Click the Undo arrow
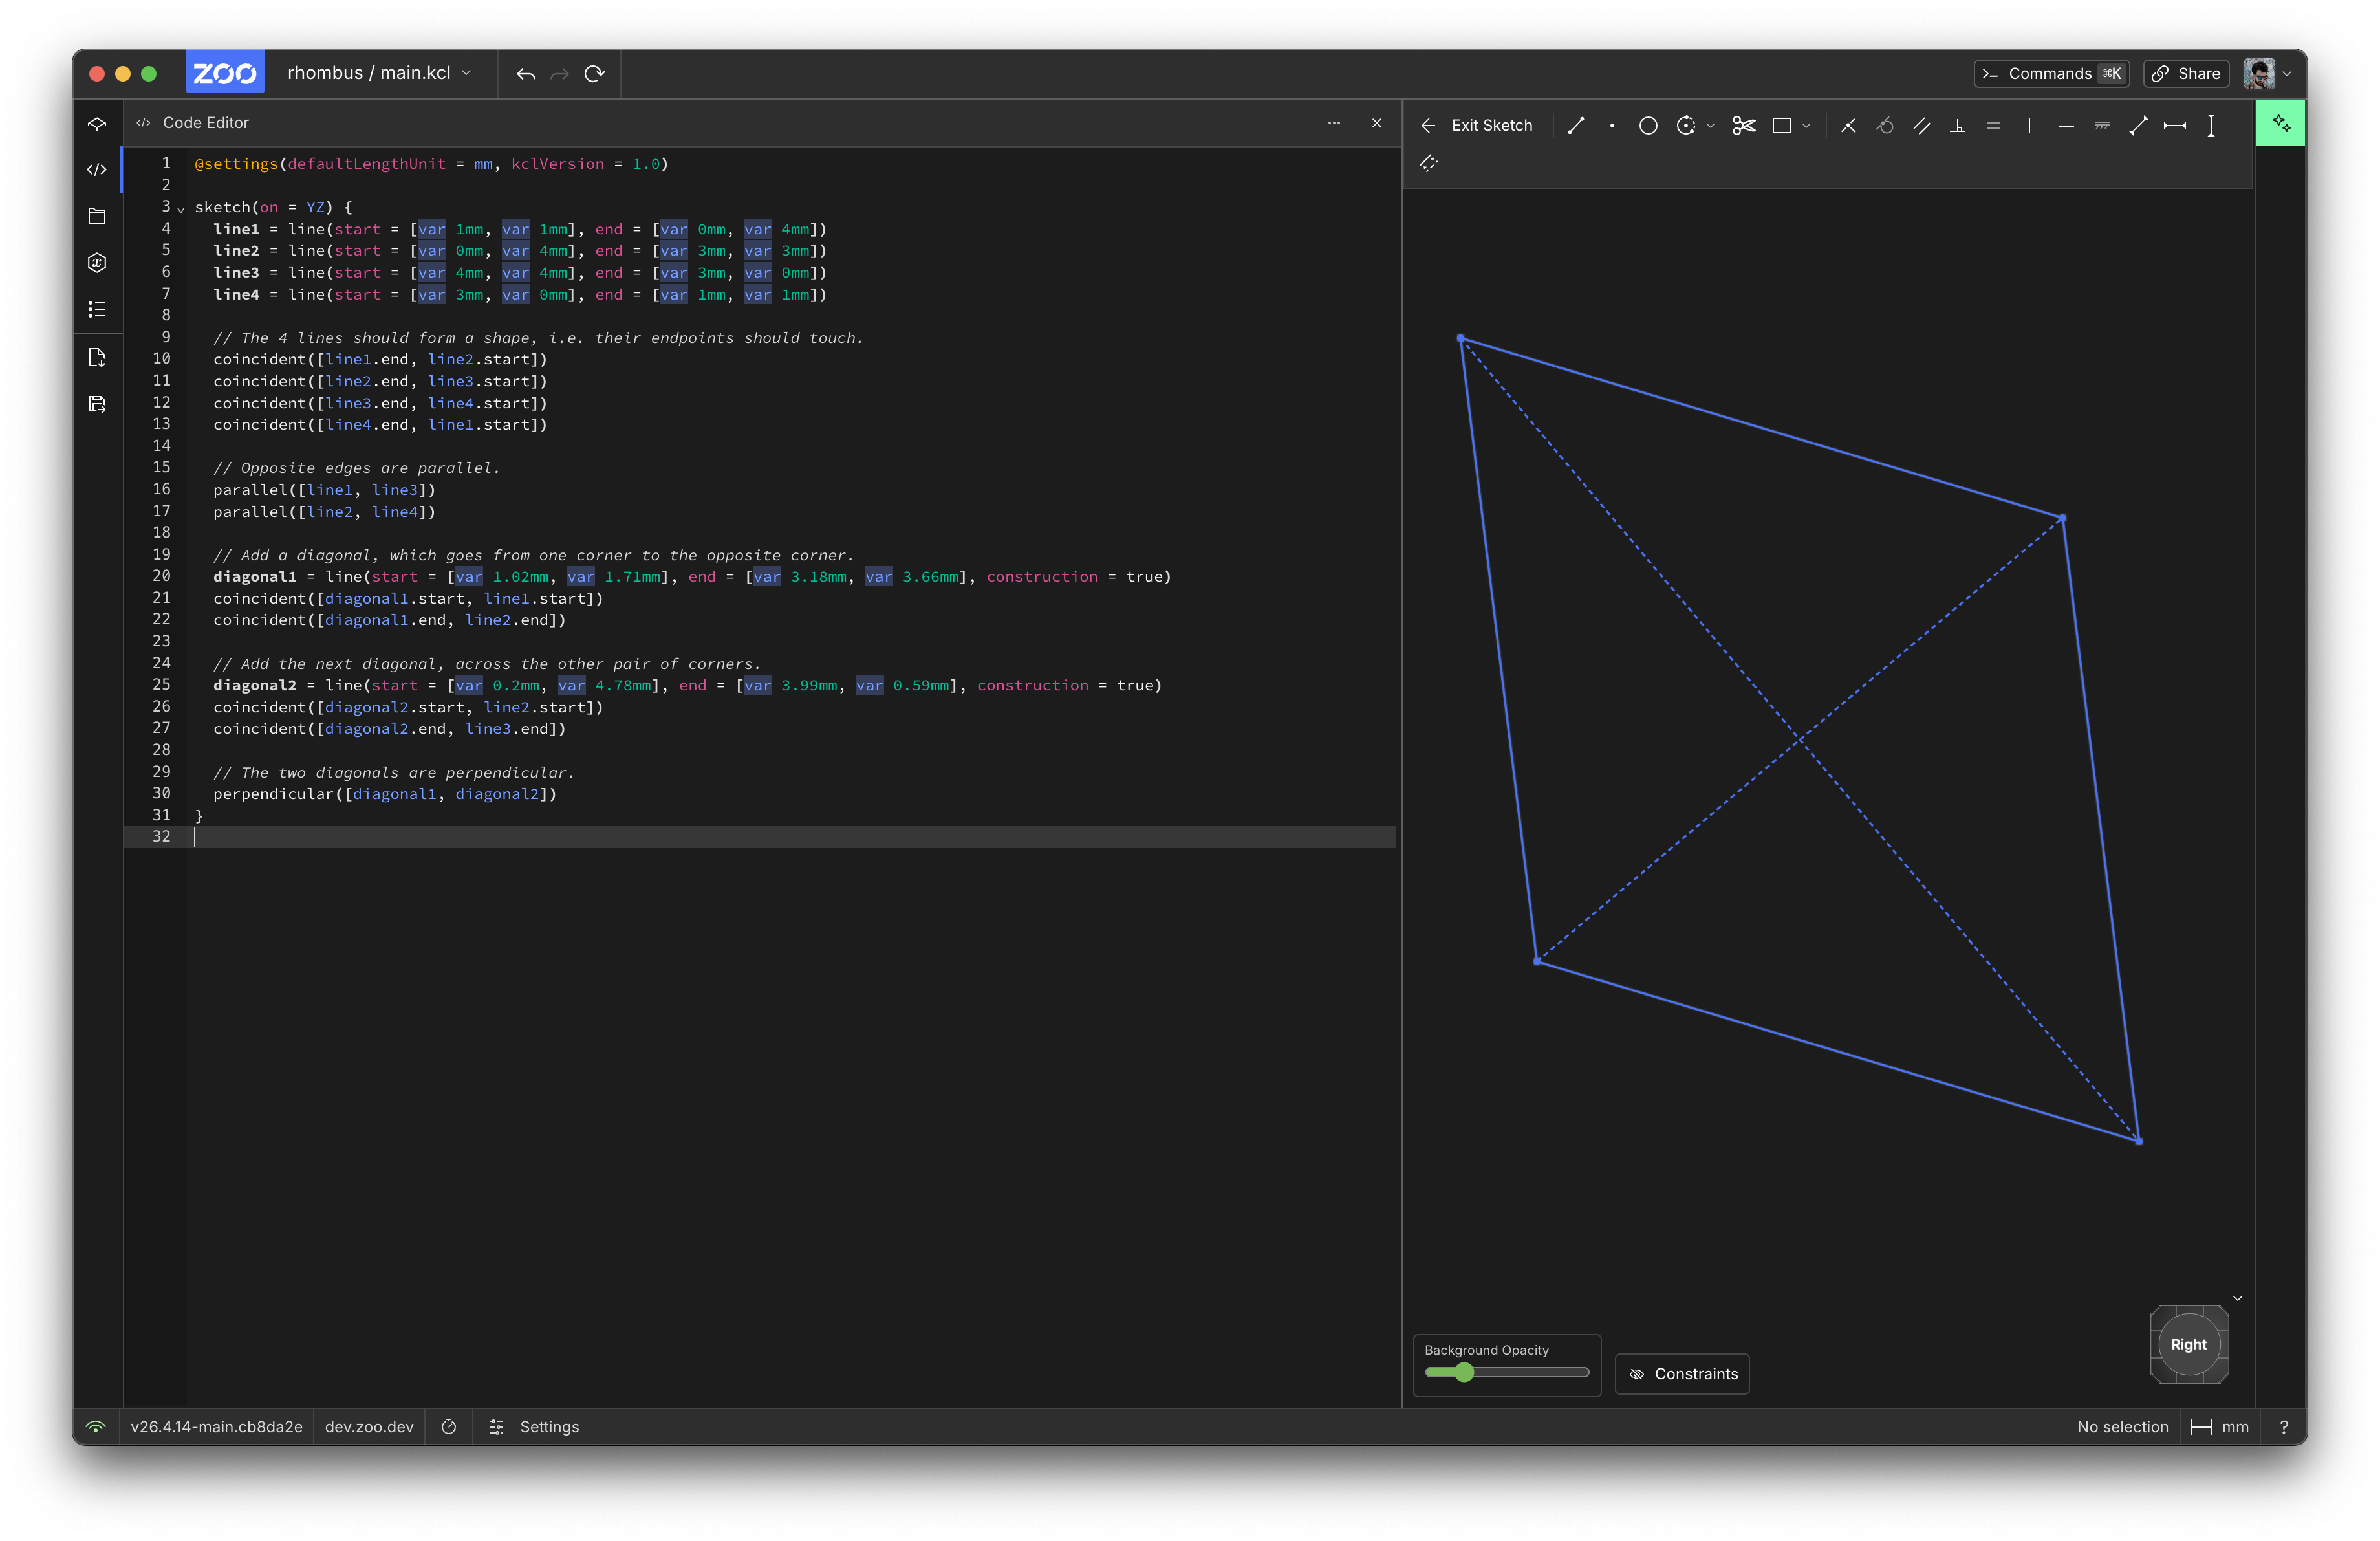 click(x=526, y=73)
